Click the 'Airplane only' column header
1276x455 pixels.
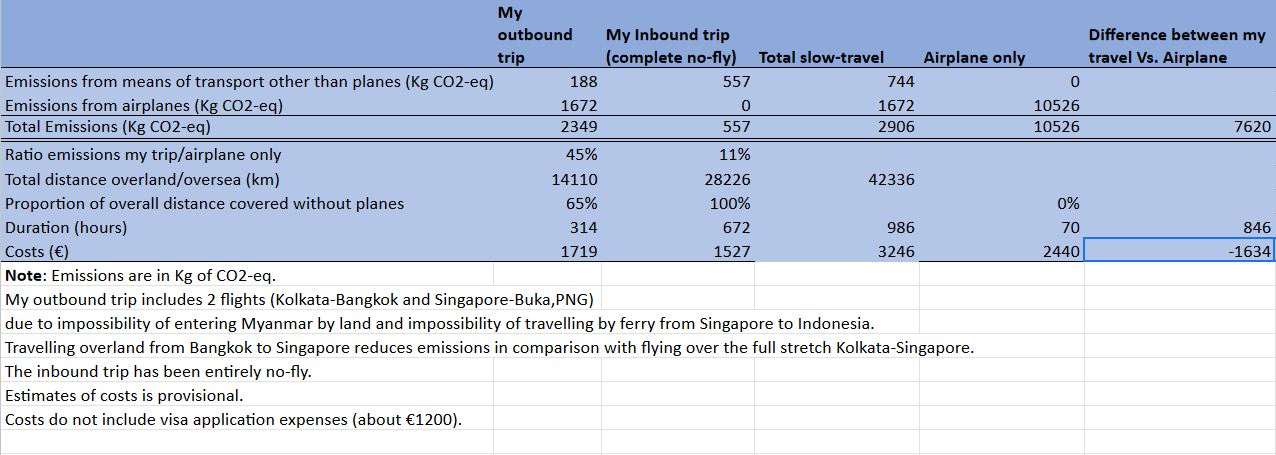pyautogui.click(x=975, y=58)
